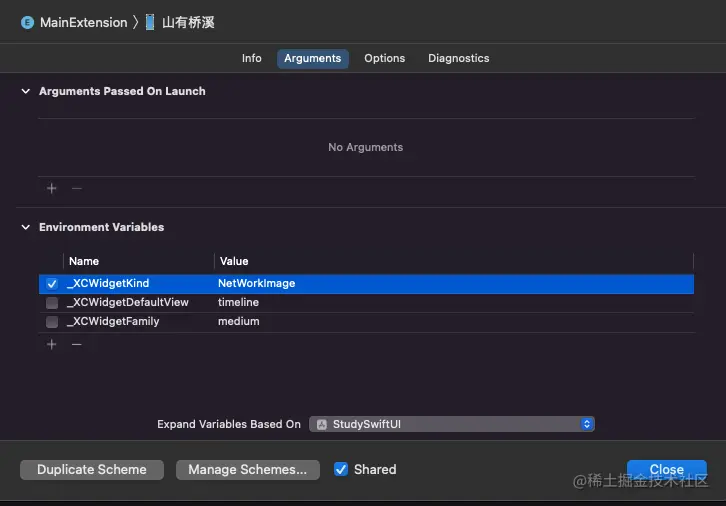Click the StudySwiftUI app icon in dropdown

[322, 425]
